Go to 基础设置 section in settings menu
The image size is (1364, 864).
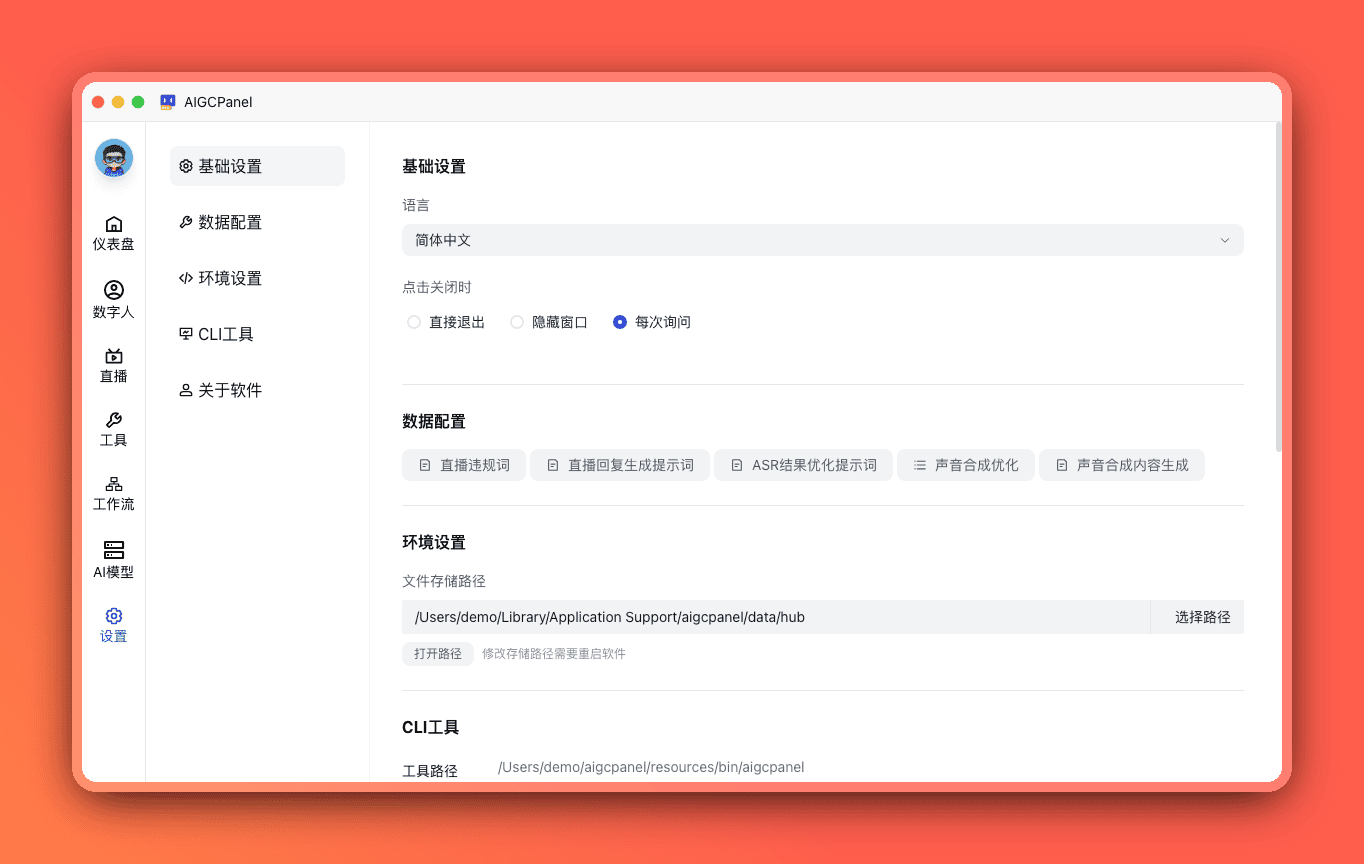pos(257,166)
